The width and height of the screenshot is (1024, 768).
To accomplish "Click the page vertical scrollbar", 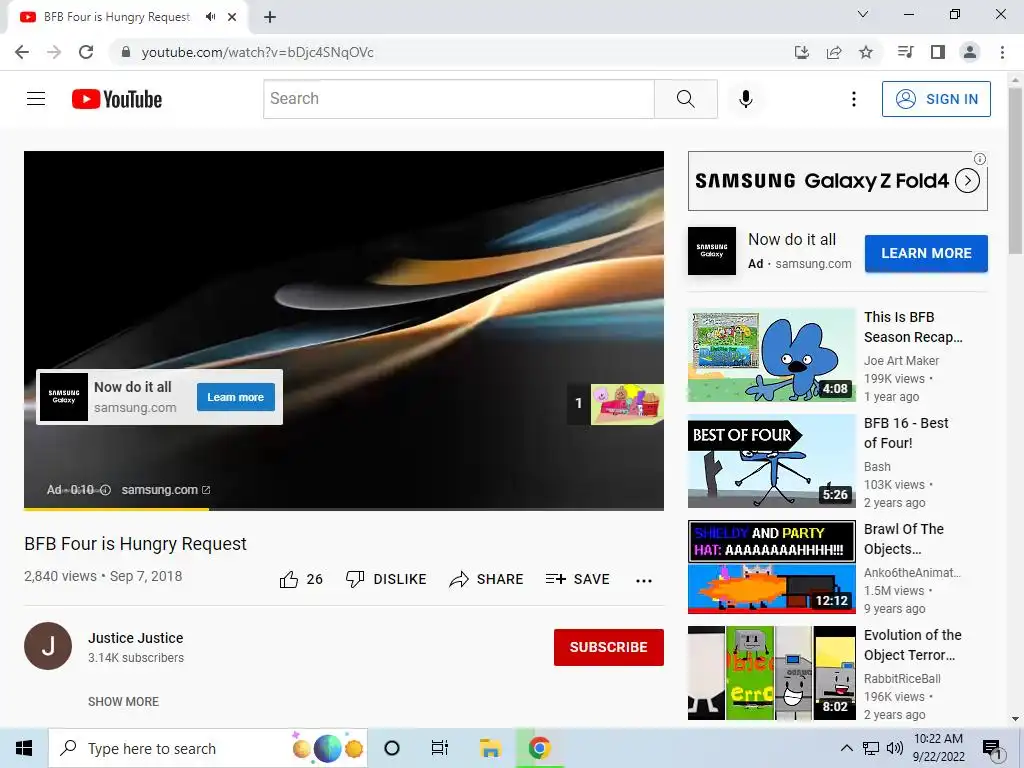I will (1015, 172).
